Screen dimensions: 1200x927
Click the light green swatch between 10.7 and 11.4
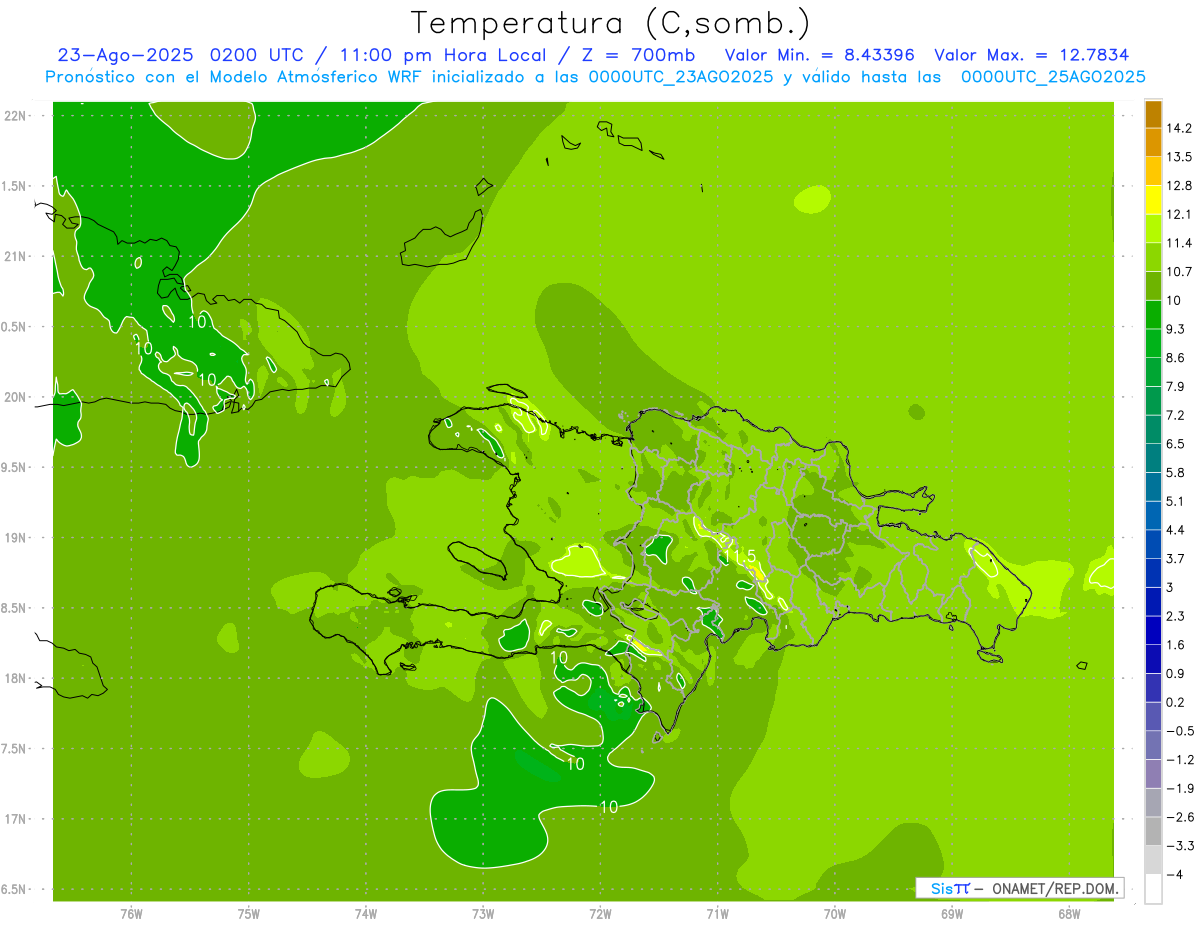[x=1153, y=257]
